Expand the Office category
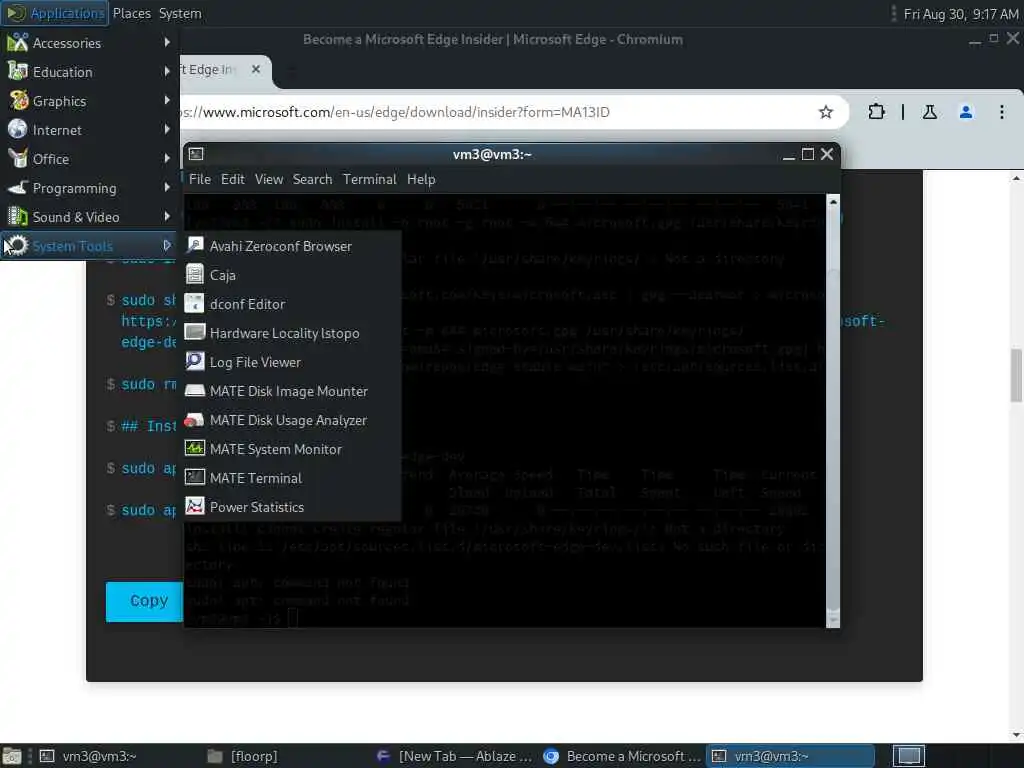This screenshot has width=1024, height=768. point(89,159)
